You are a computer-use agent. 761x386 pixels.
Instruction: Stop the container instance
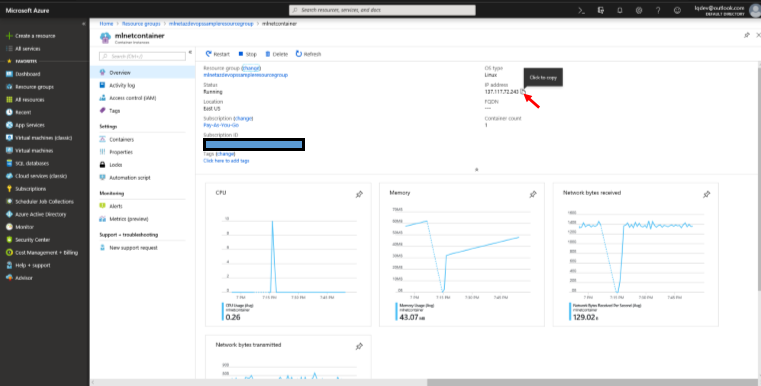click(248, 54)
